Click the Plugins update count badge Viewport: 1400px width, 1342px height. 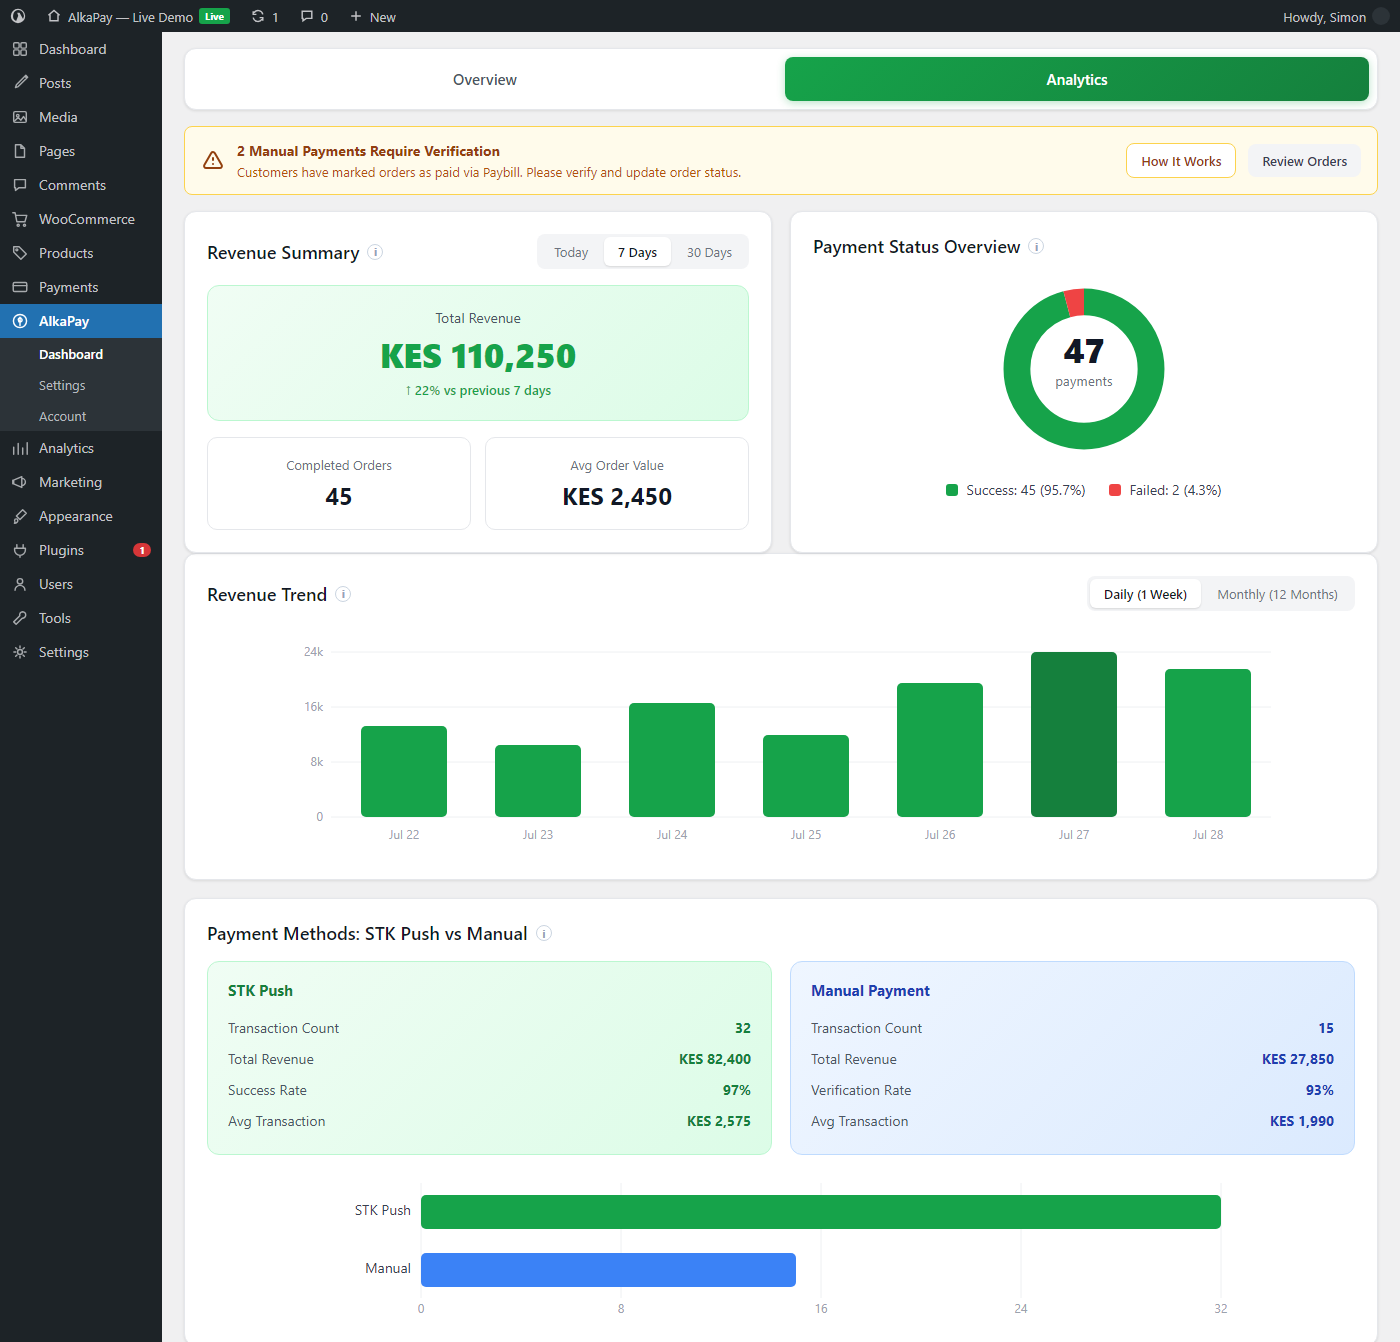tap(142, 550)
